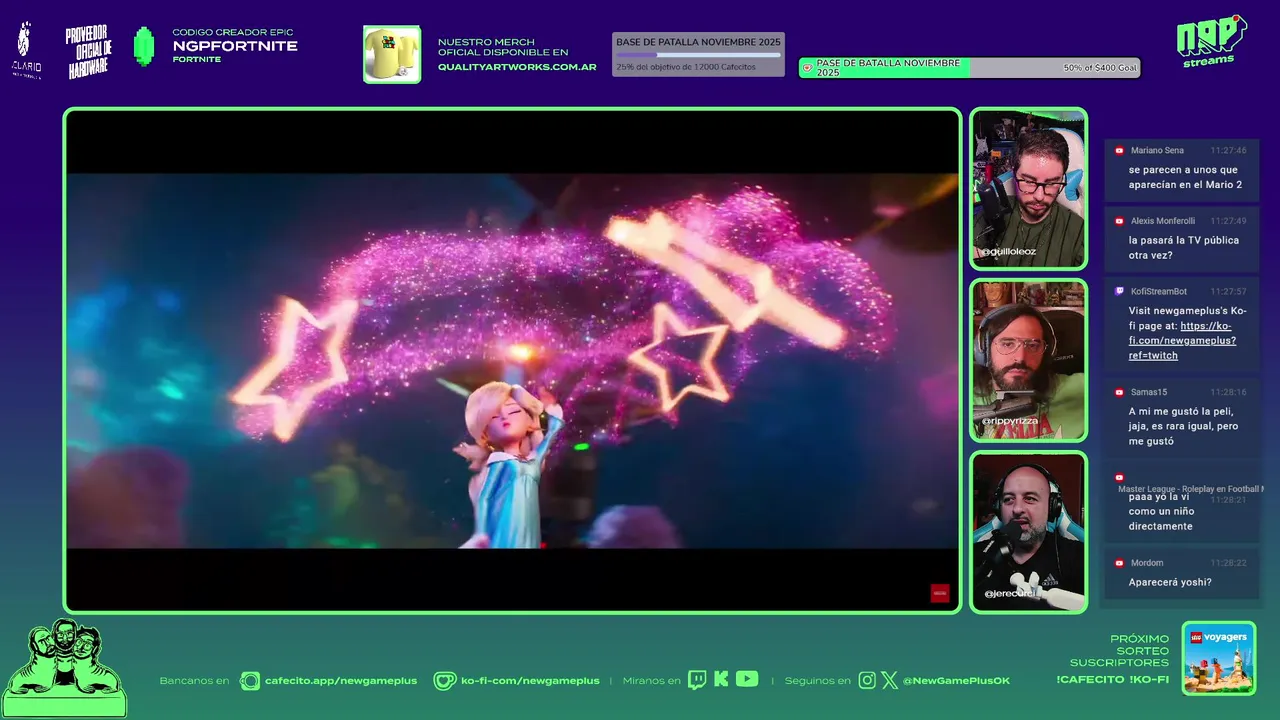Select the username KofiStreamBot
Image resolution: width=1280 pixels, height=720 pixels.
[1159, 291]
